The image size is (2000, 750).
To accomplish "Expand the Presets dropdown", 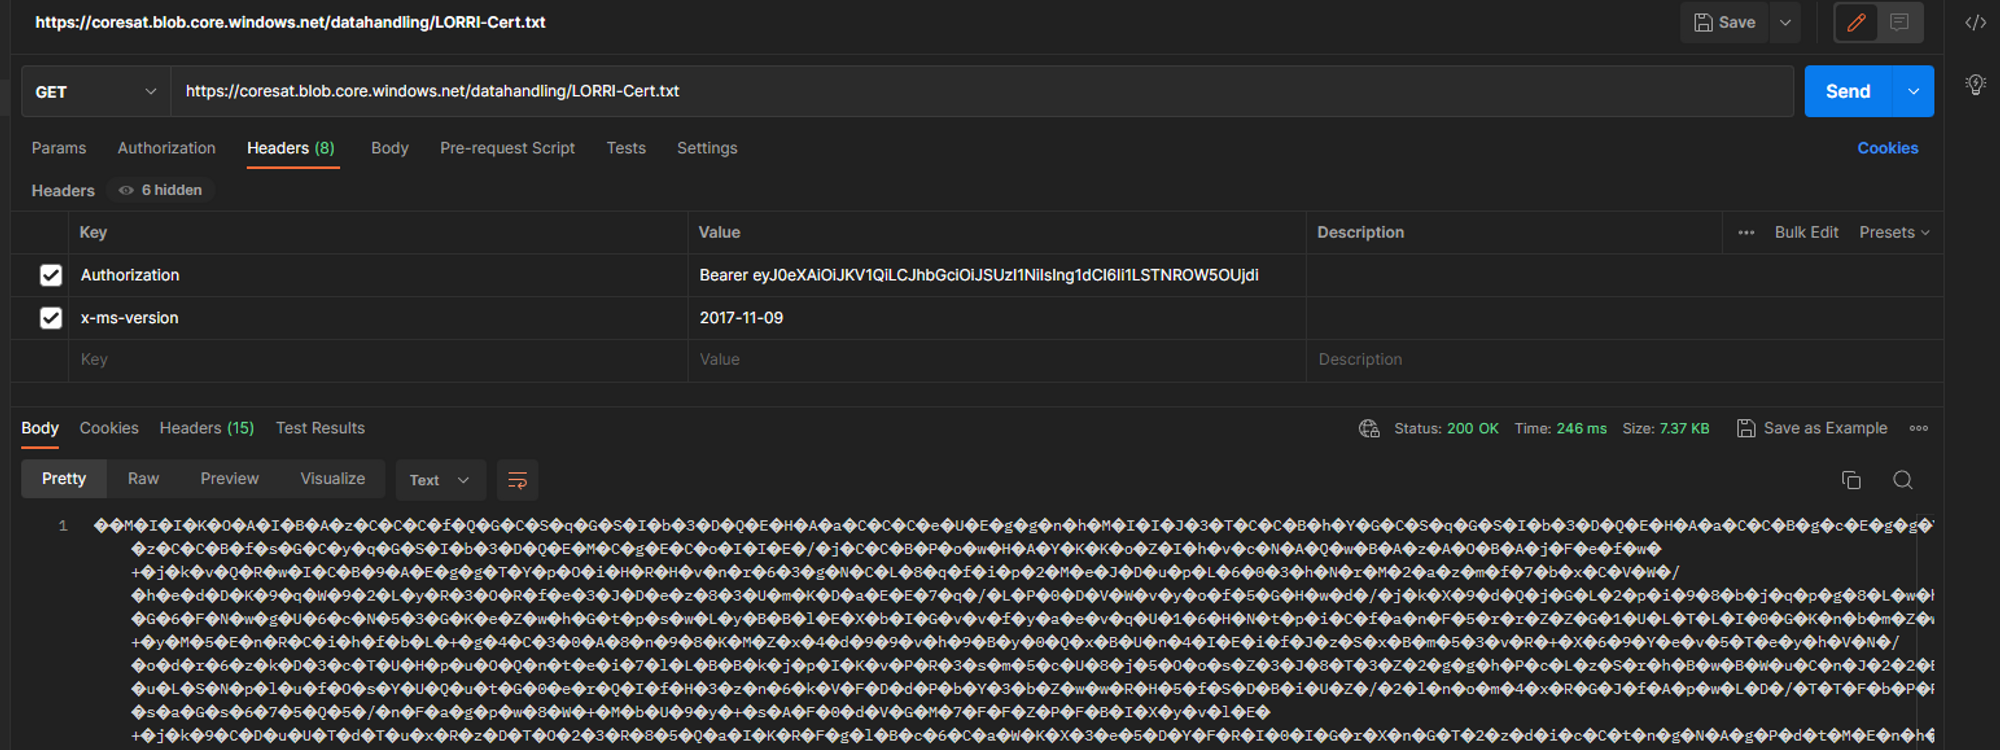I will [x=1894, y=232].
